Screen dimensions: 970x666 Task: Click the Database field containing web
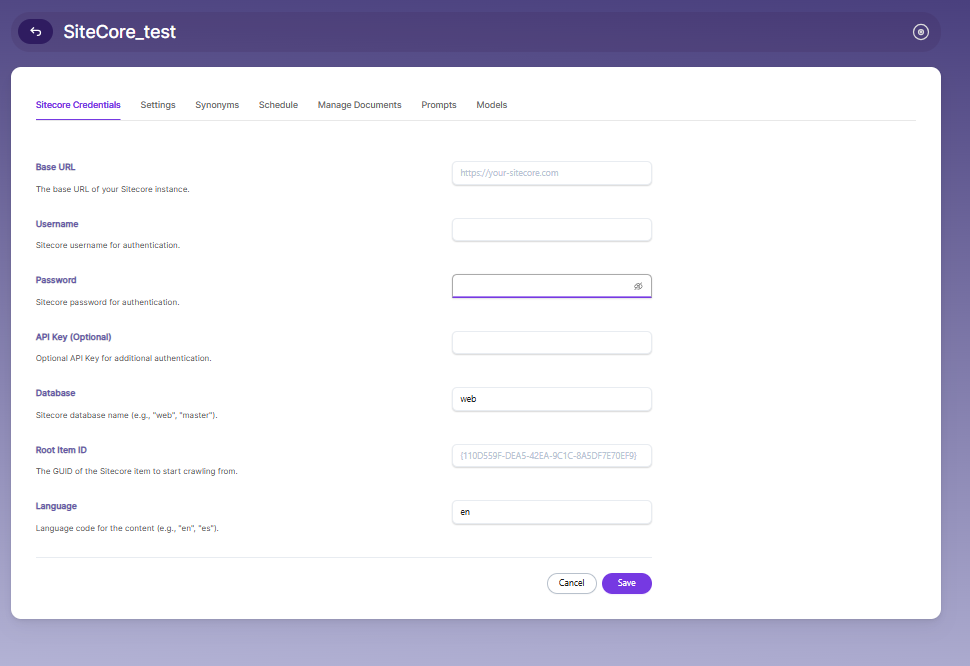point(552,399)
